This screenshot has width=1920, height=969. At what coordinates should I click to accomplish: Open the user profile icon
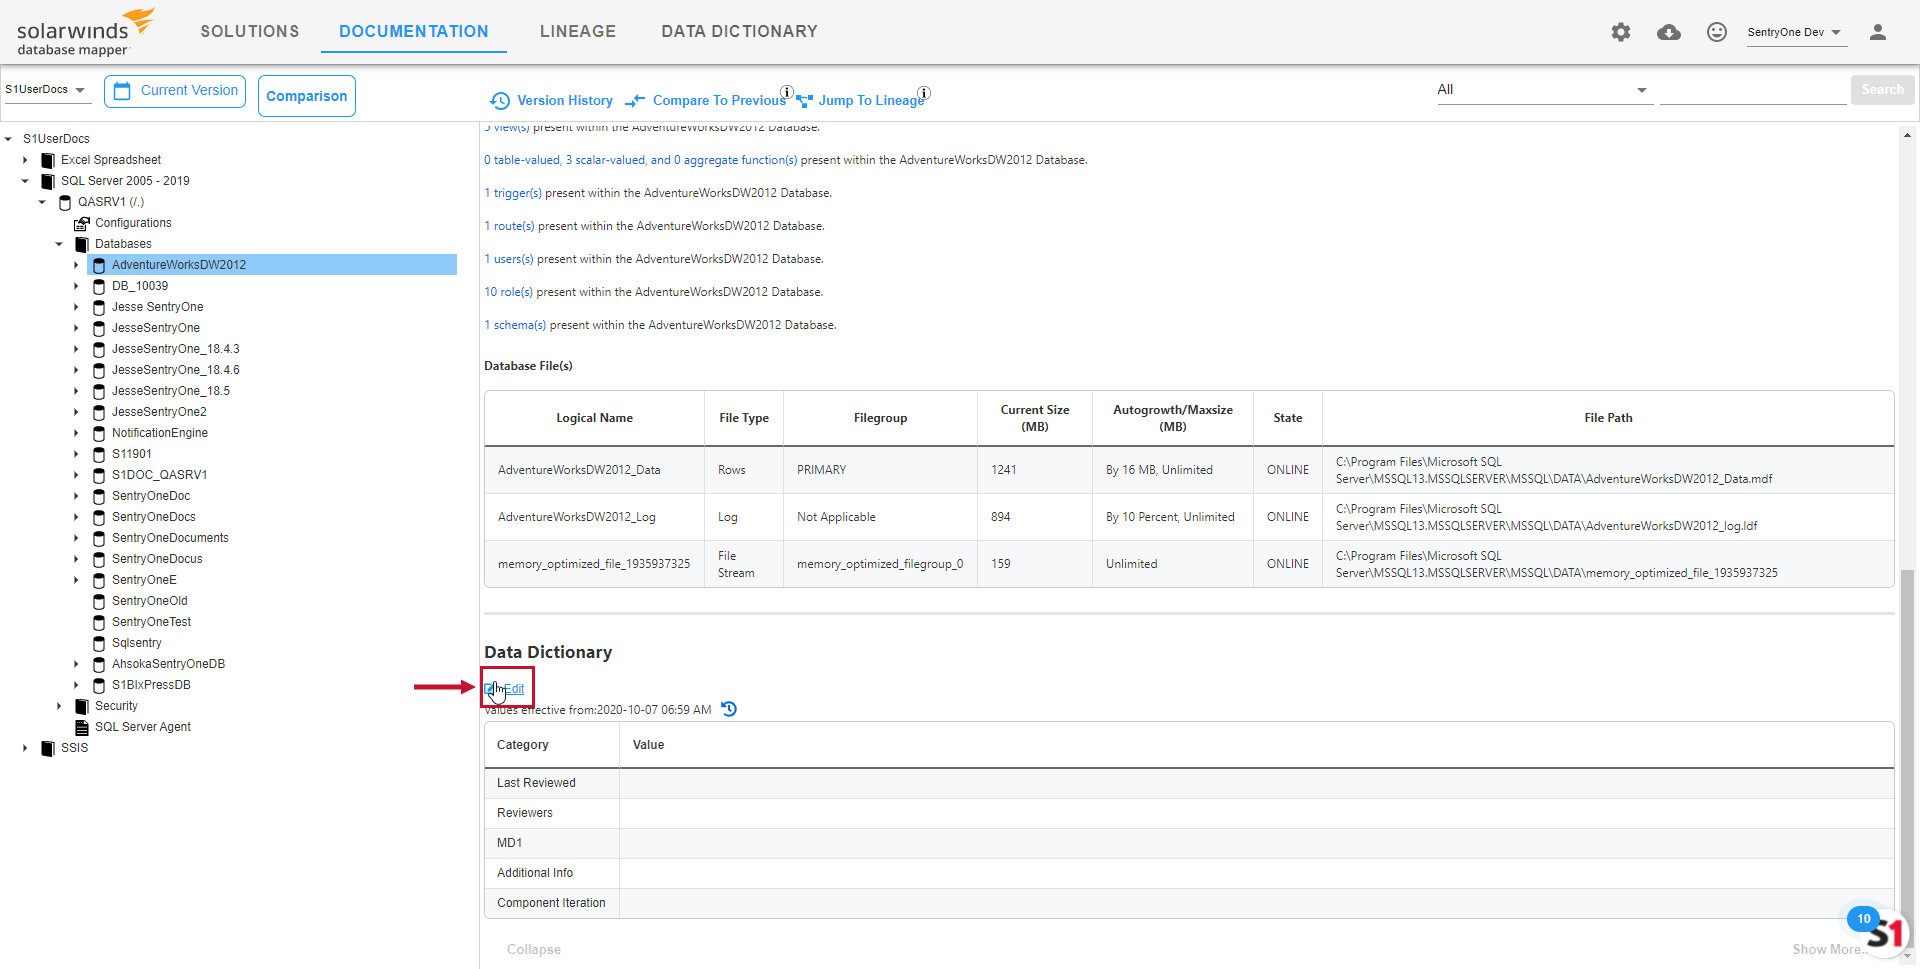(1878, 32)
